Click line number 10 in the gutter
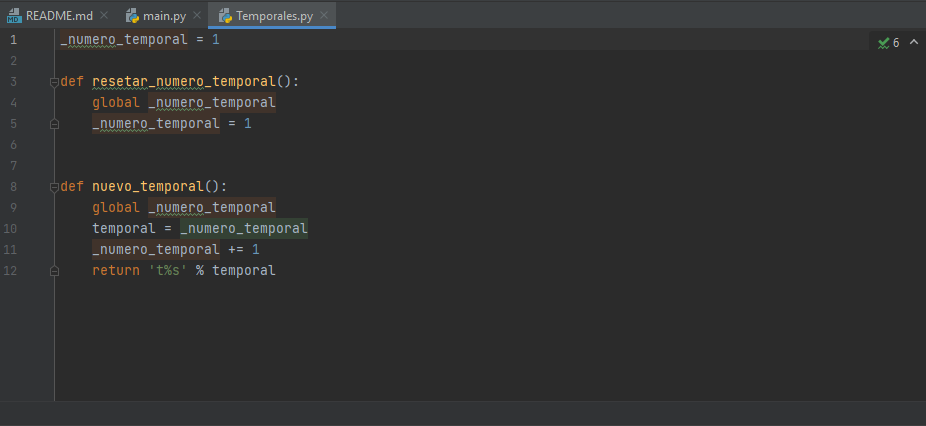 click(10, 229)
